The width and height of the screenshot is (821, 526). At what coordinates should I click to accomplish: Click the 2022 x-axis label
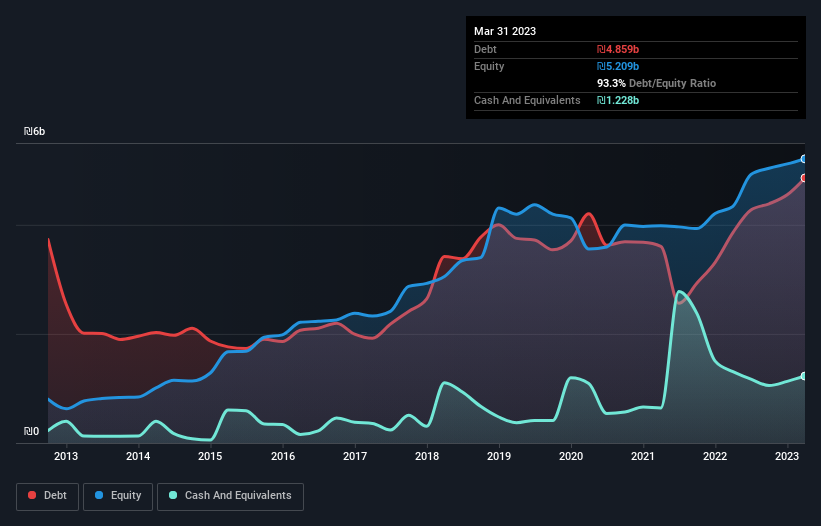(x=715, y=456)
